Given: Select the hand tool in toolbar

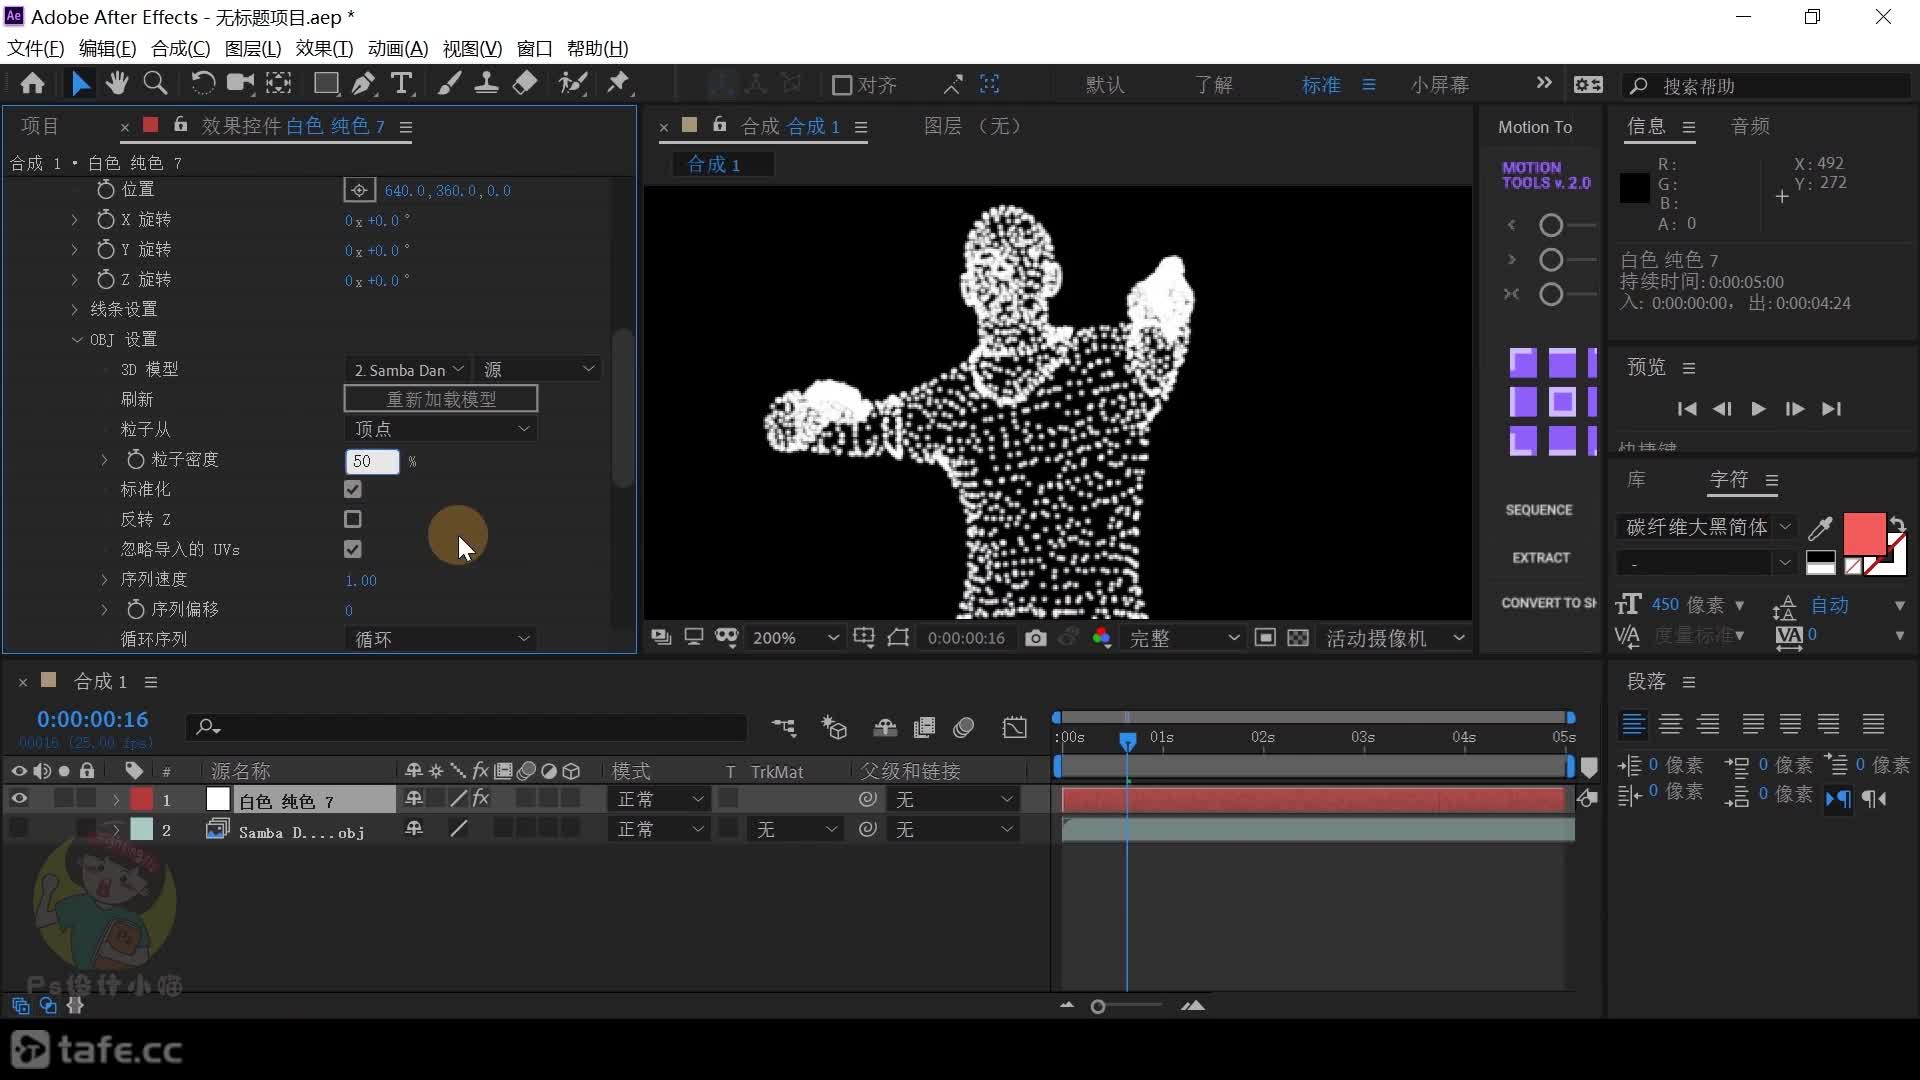Looking at the screenshot, I should coord(115,83).
